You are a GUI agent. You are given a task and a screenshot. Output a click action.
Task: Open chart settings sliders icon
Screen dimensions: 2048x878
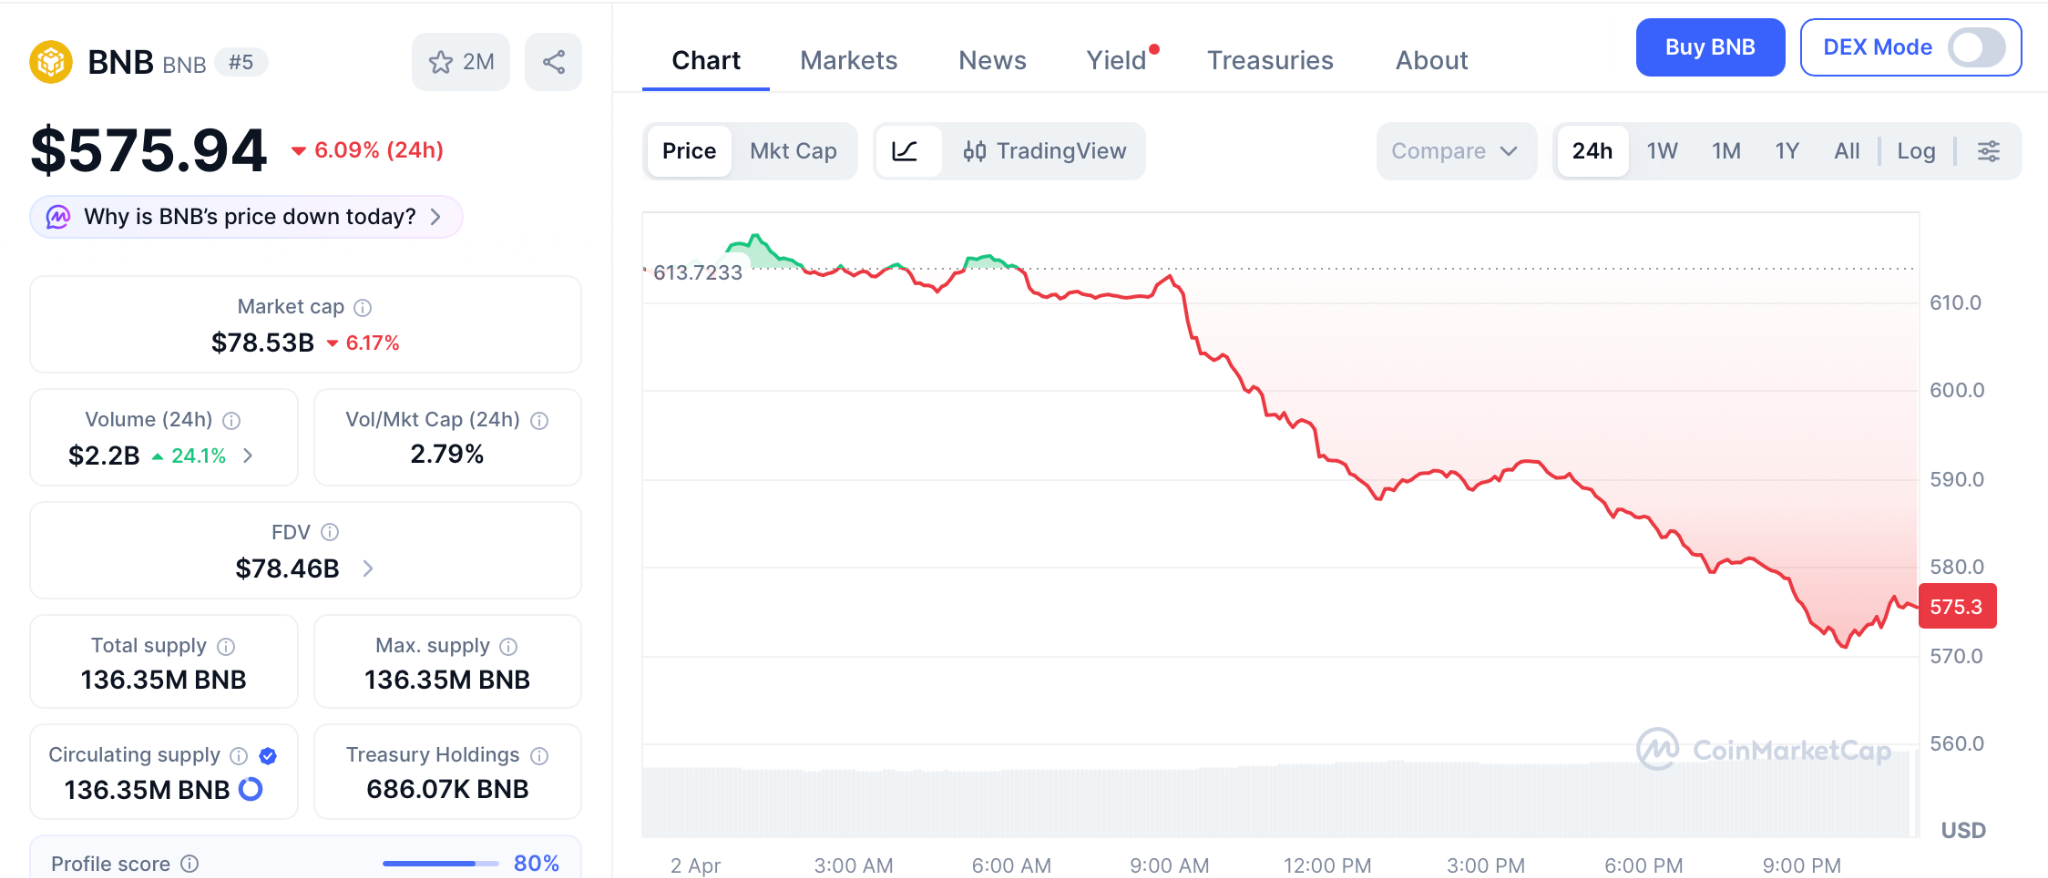pos(1989,151)
